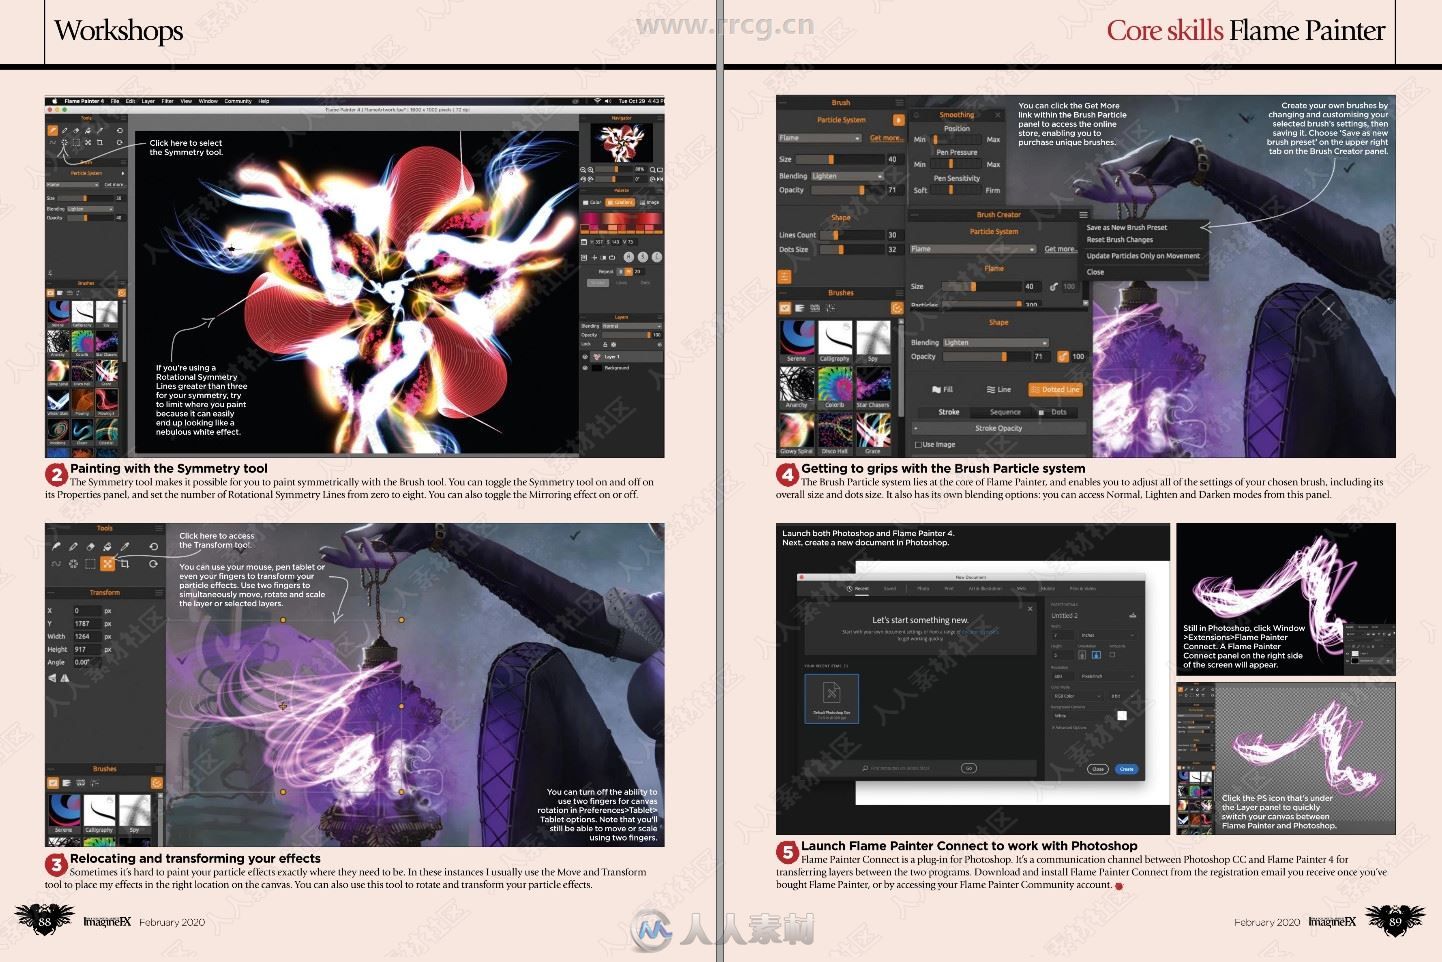Click the Redo arrow in step 3 Tools panel

pos(154,564)
